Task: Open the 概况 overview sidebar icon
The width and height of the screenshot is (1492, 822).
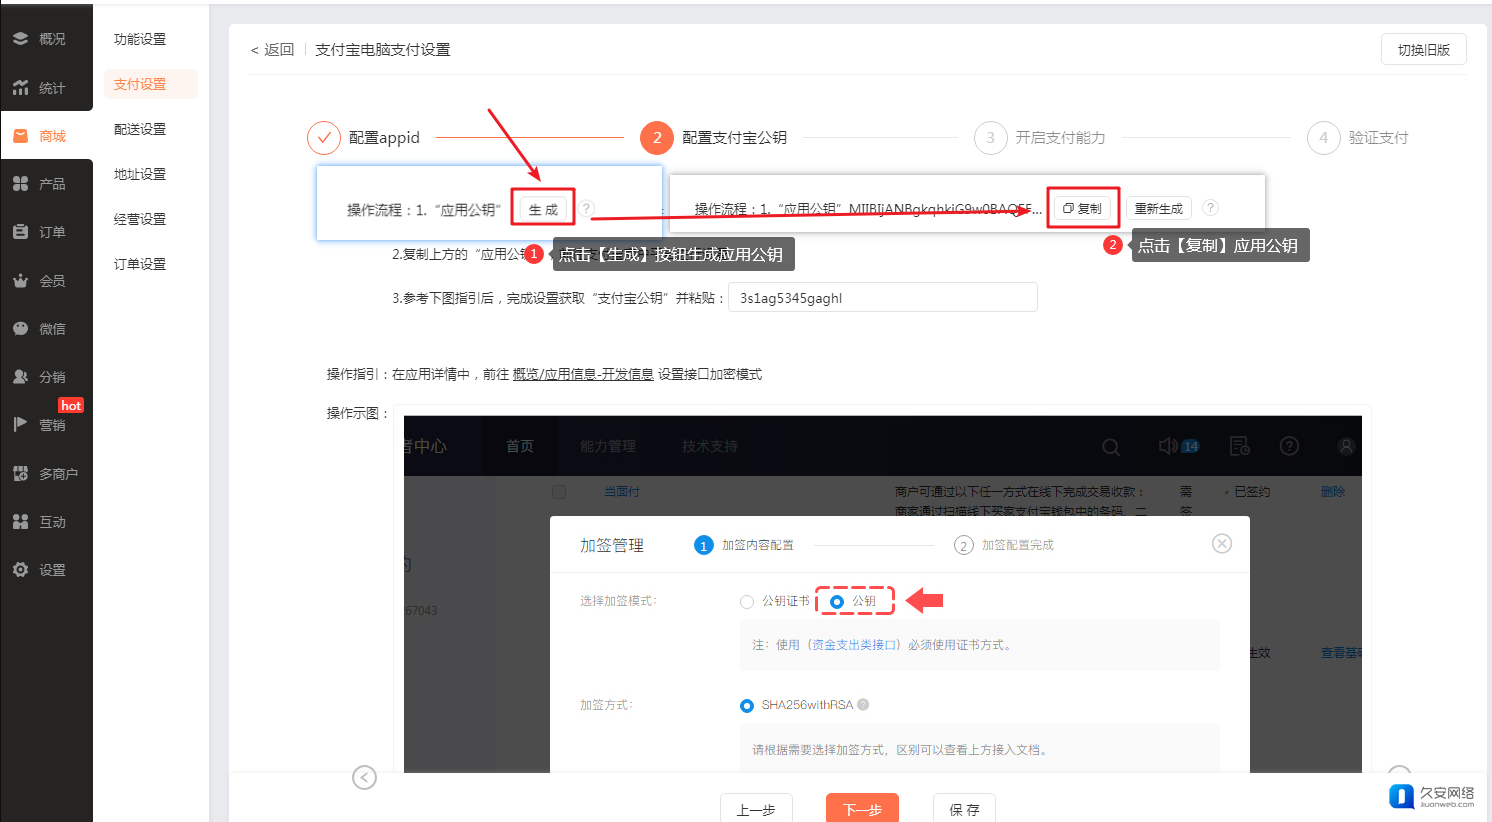Action: [21, 39]
